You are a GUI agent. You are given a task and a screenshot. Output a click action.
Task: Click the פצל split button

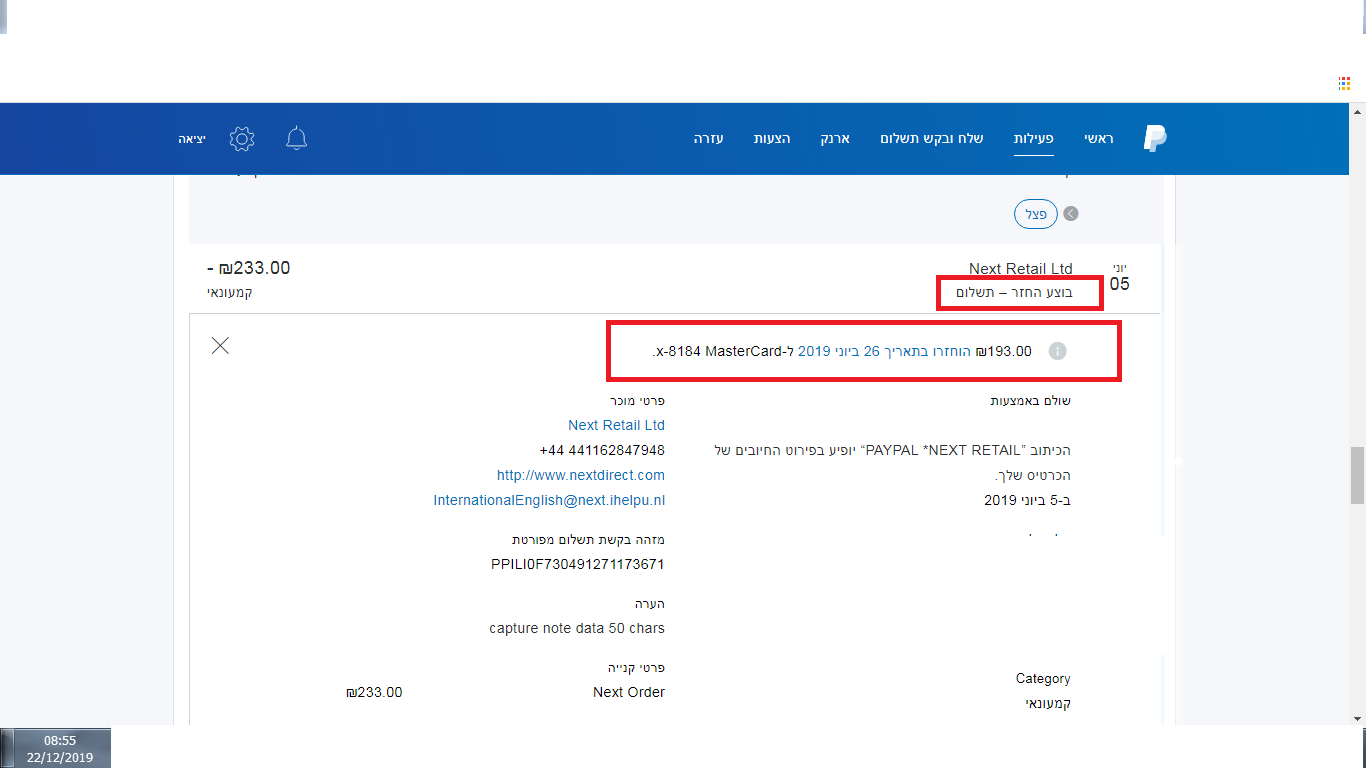(1036, 214)
